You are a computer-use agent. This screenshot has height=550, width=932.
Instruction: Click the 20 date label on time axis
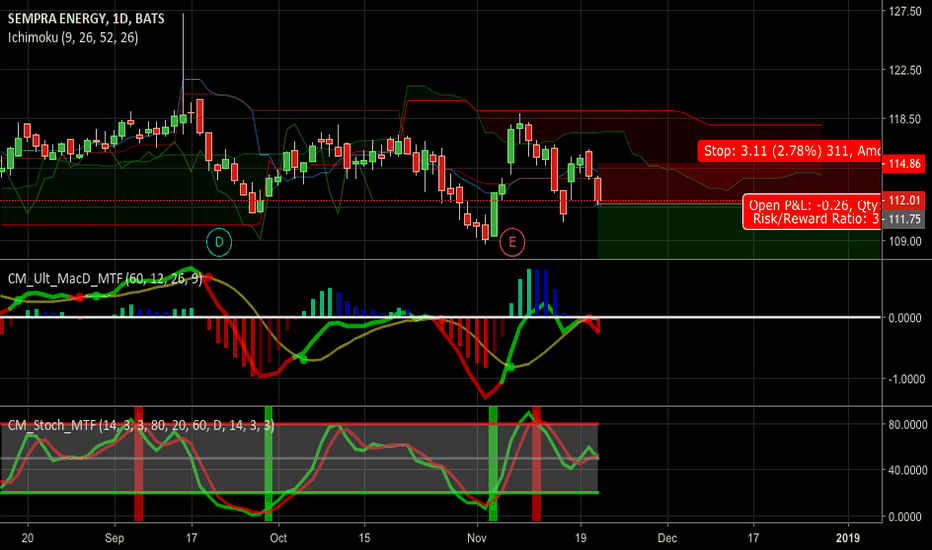[x=27, y=538]
